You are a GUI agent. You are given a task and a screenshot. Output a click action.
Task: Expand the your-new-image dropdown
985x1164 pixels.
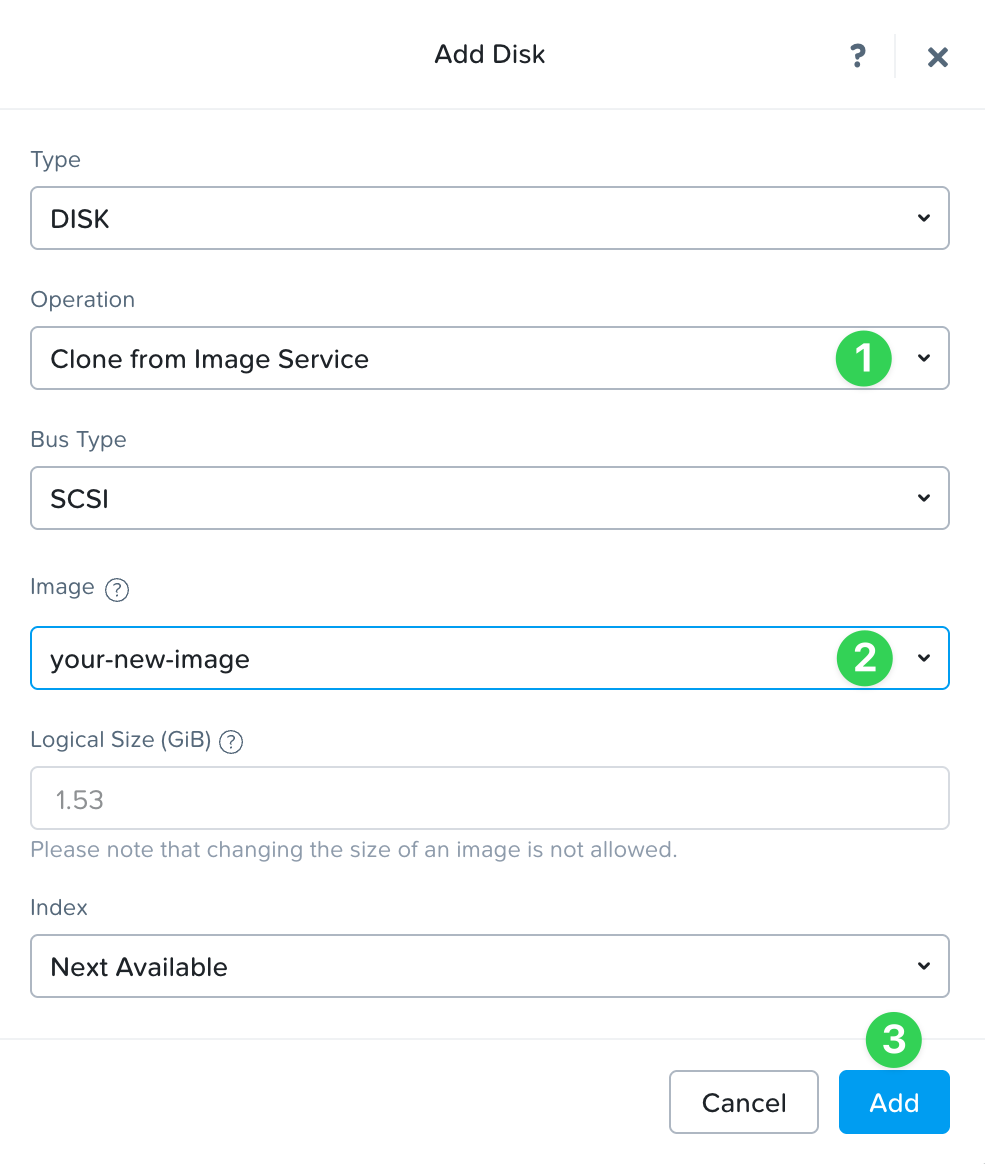point(489,658)
